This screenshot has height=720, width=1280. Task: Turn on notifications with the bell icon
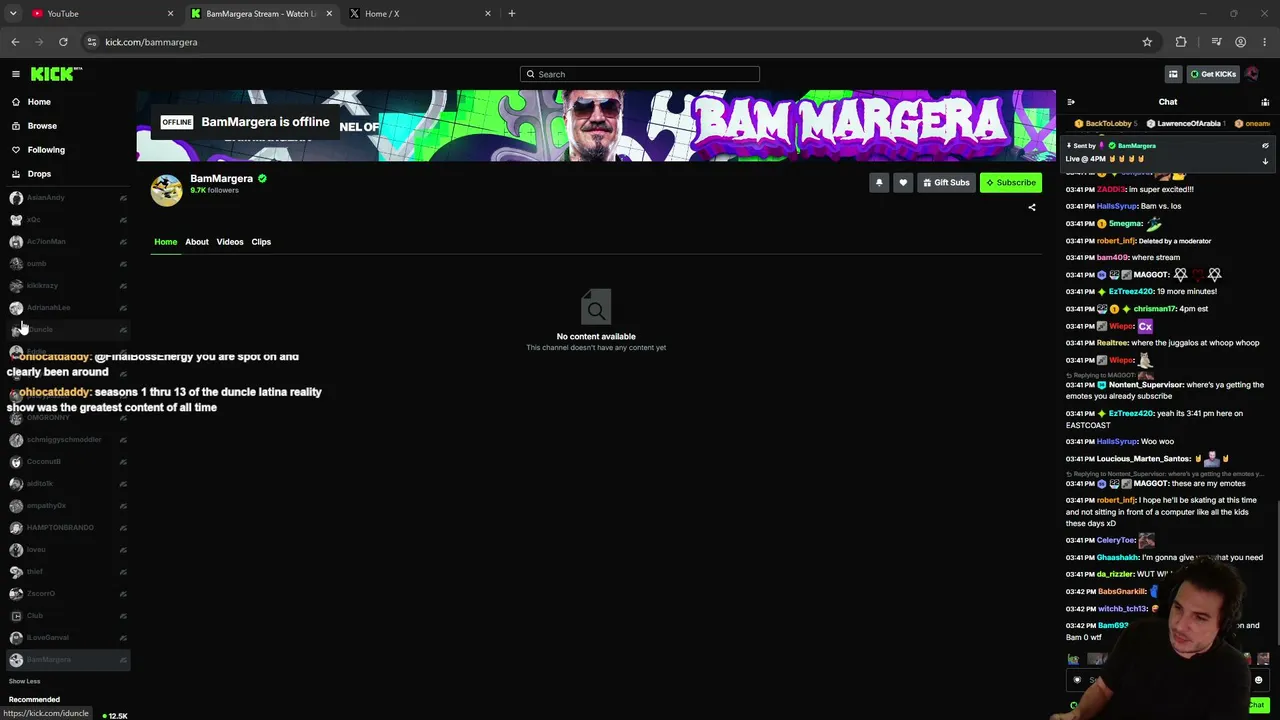879,182
